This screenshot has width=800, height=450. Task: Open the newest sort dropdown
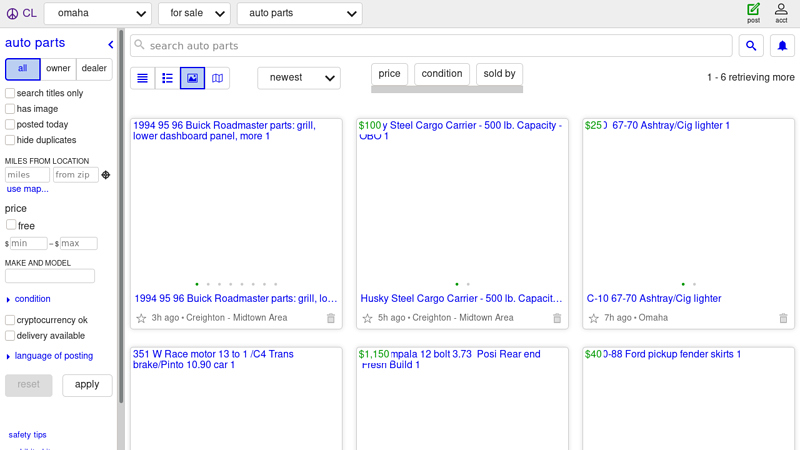[x=299, y=78]
